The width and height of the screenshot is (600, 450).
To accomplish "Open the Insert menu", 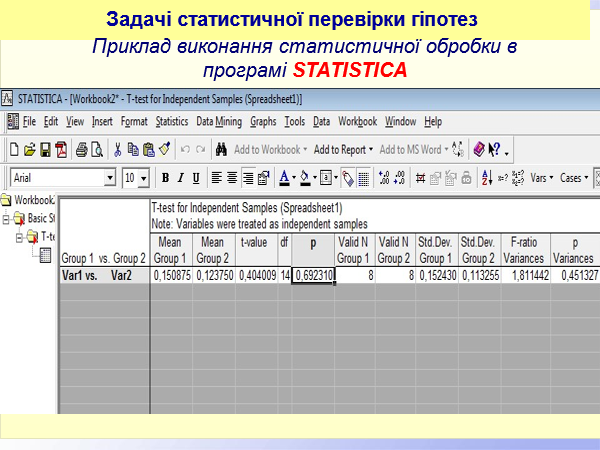I will 102,122.
